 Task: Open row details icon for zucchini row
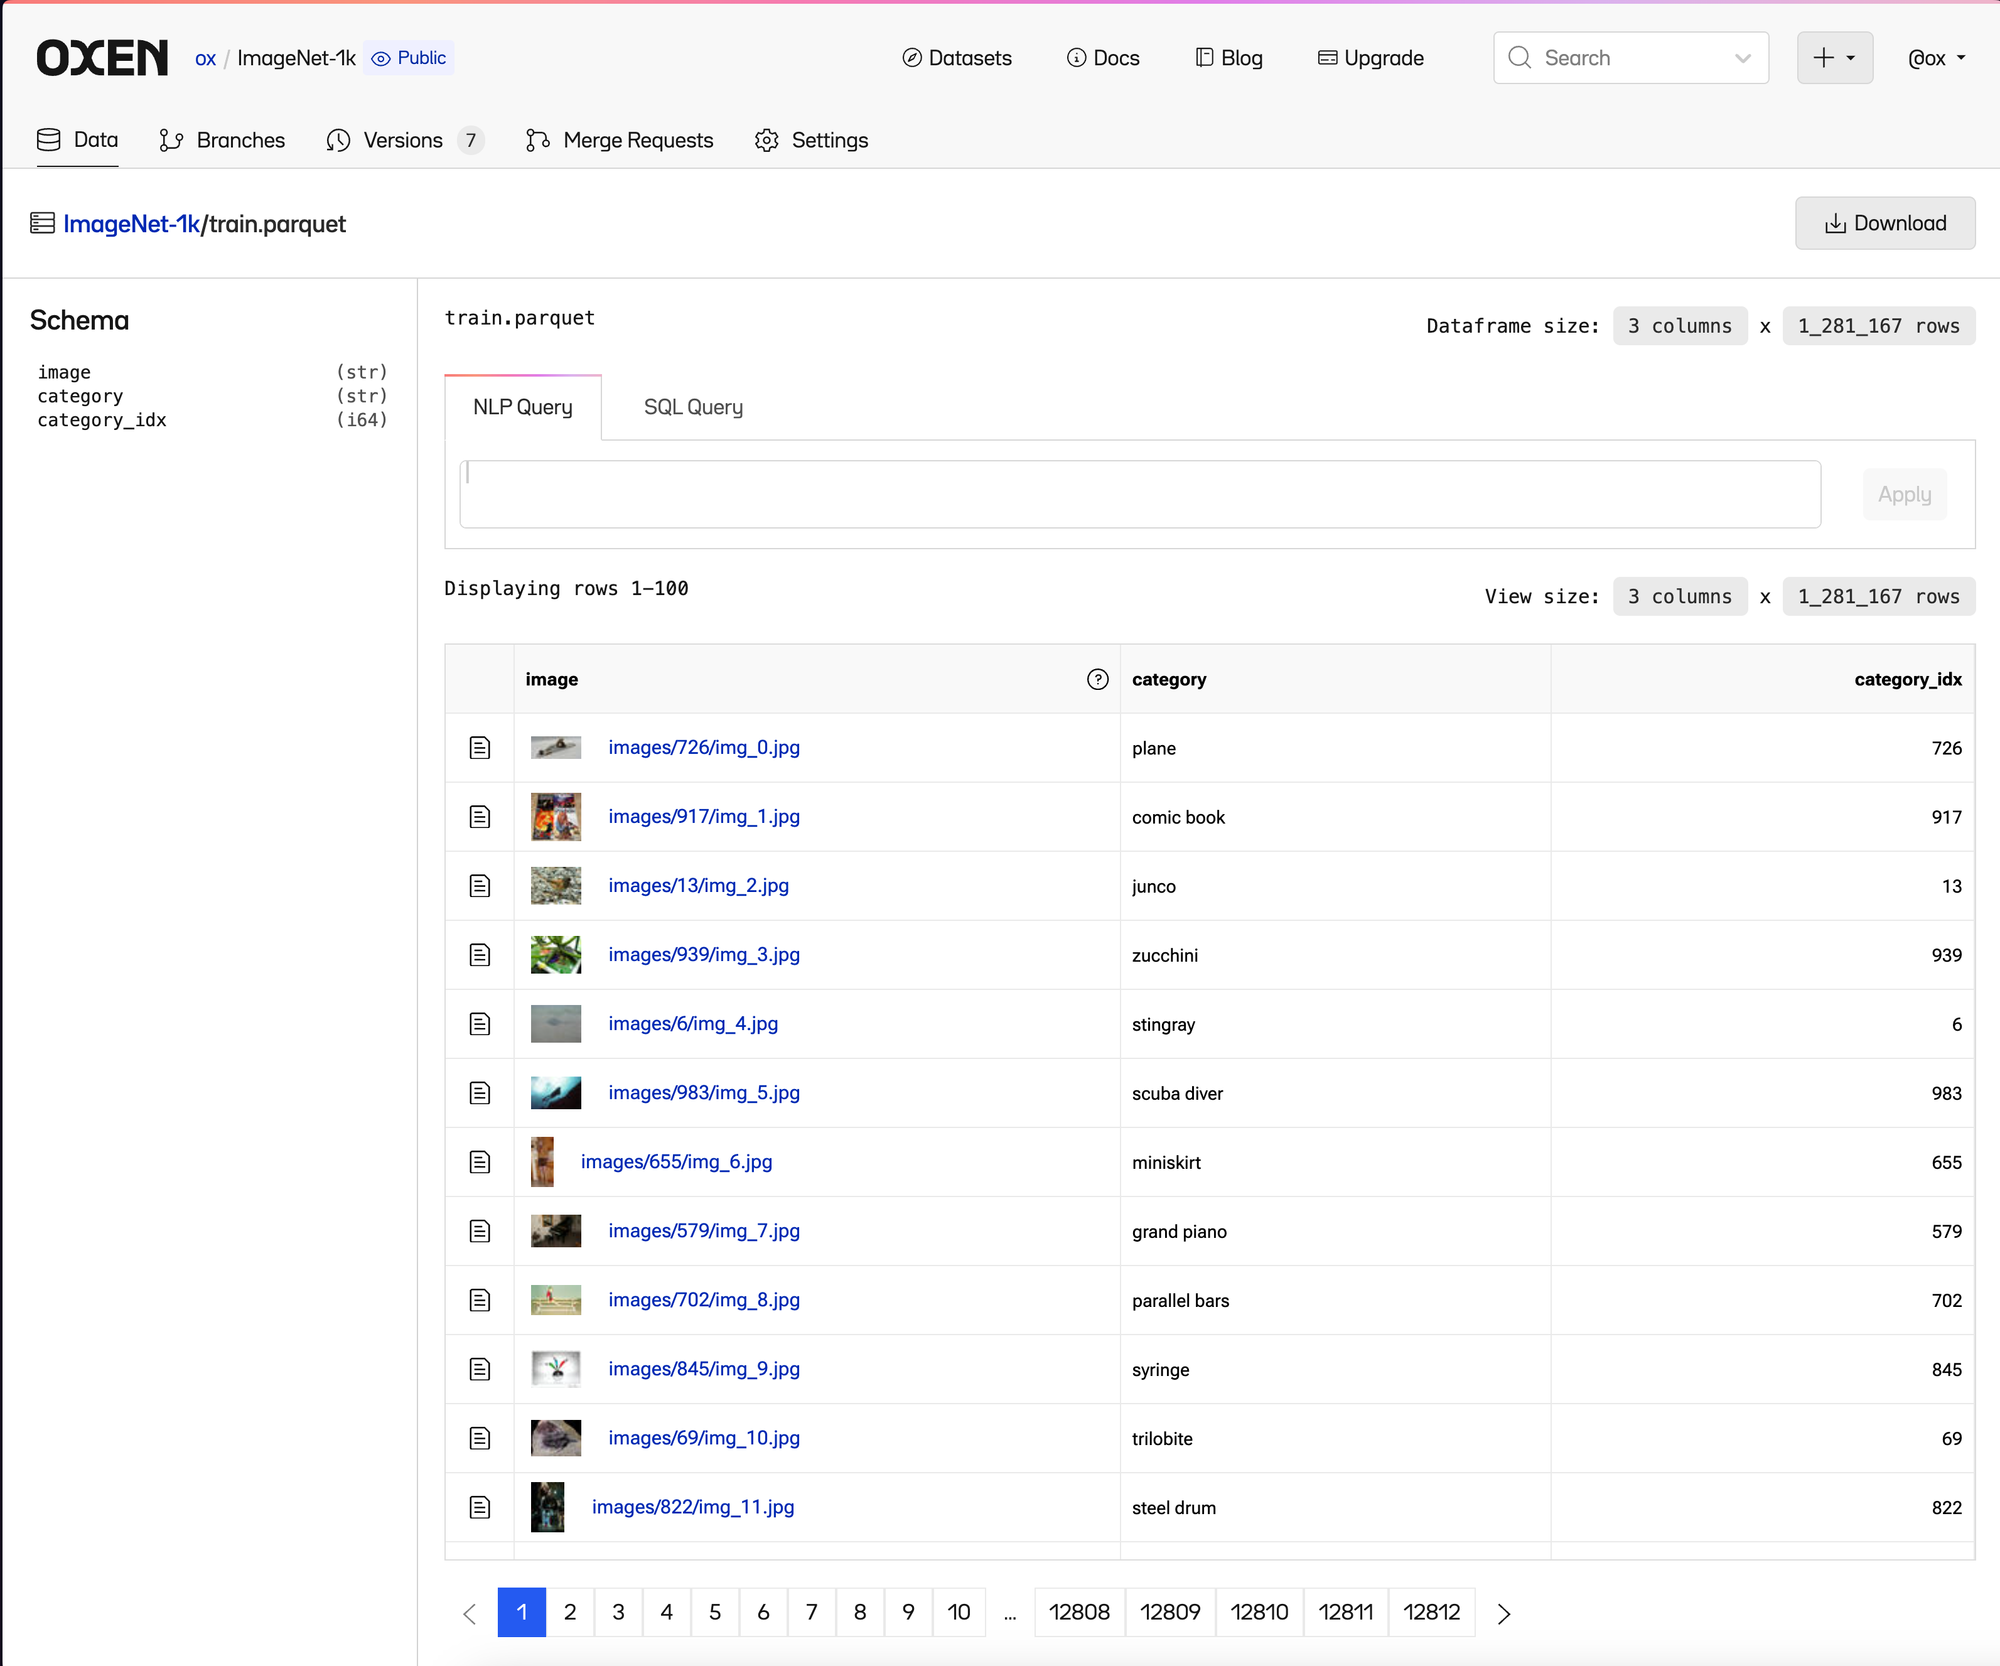pyautogui.click(x=480, y=955)
